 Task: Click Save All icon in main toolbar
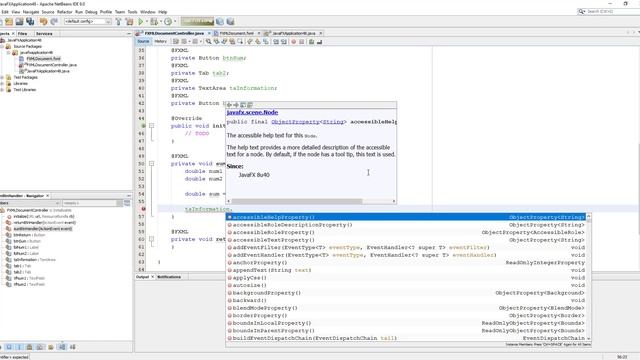(30, 21)
